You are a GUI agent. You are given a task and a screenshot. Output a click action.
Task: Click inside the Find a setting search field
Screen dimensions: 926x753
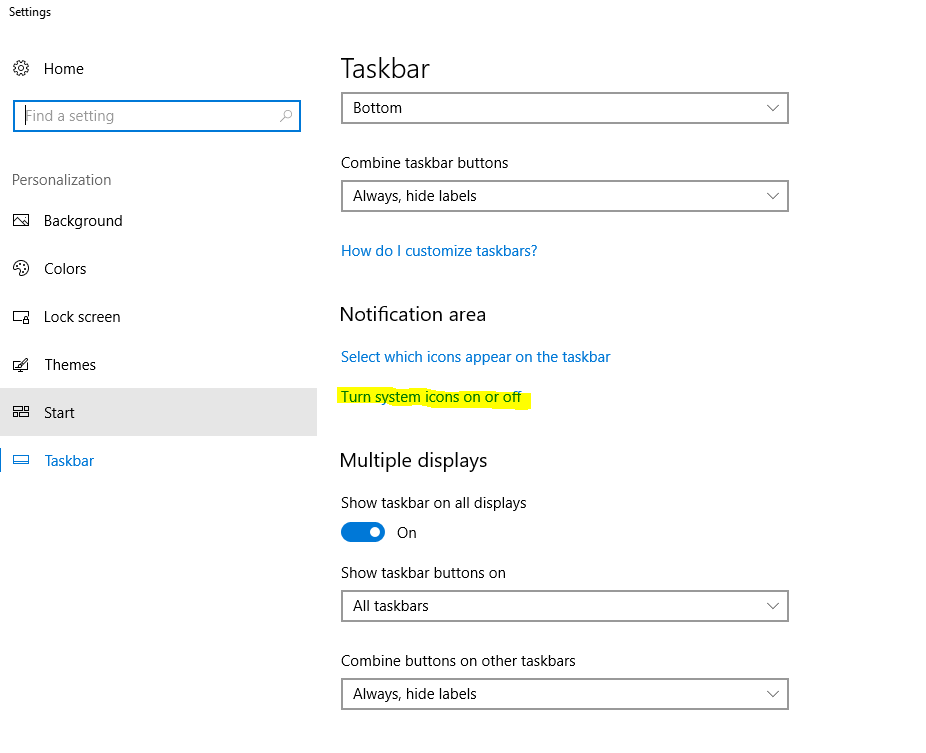tap(150, 115)
